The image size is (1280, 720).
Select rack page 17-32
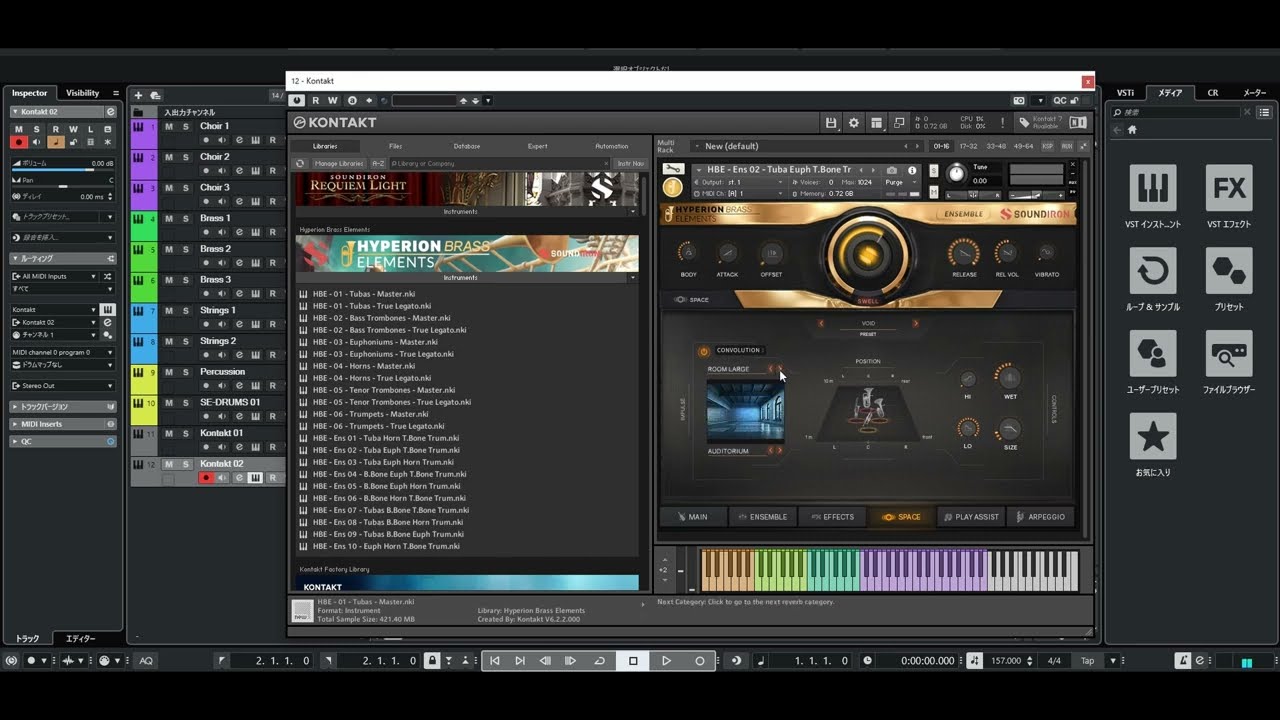point(969,146)
